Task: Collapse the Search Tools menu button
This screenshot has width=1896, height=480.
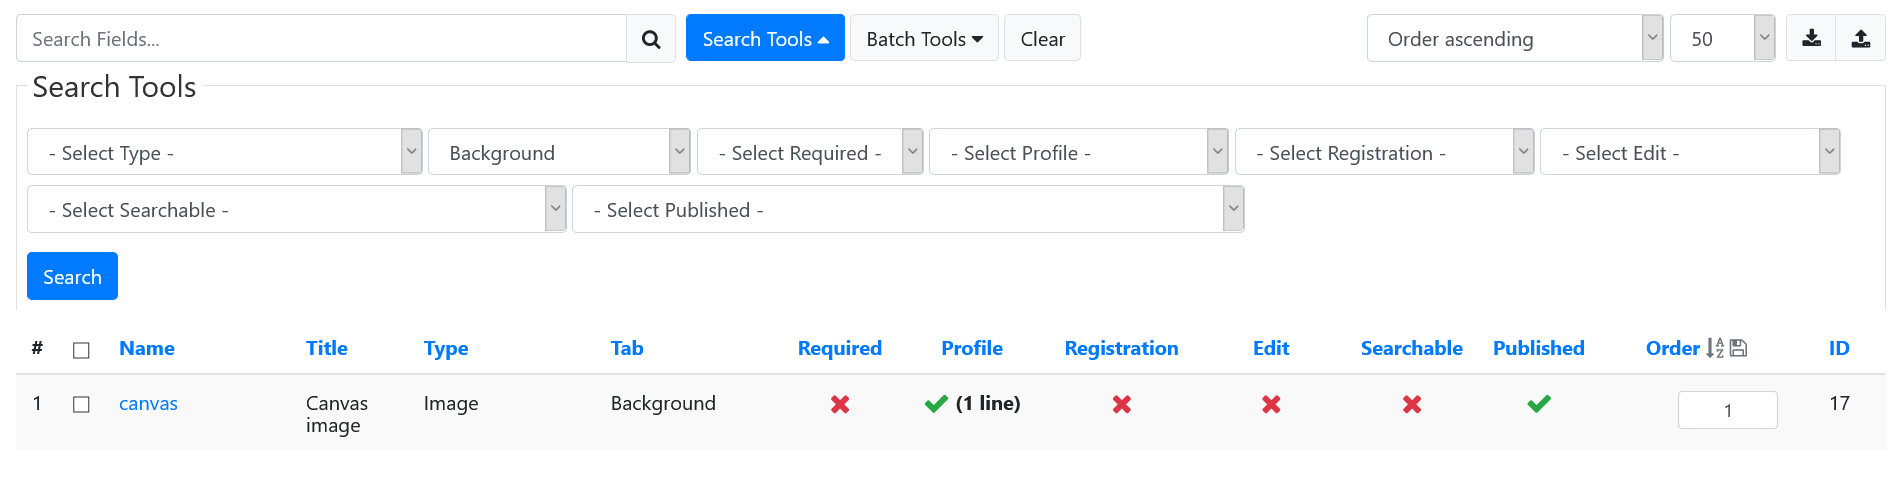Action: 765,38
